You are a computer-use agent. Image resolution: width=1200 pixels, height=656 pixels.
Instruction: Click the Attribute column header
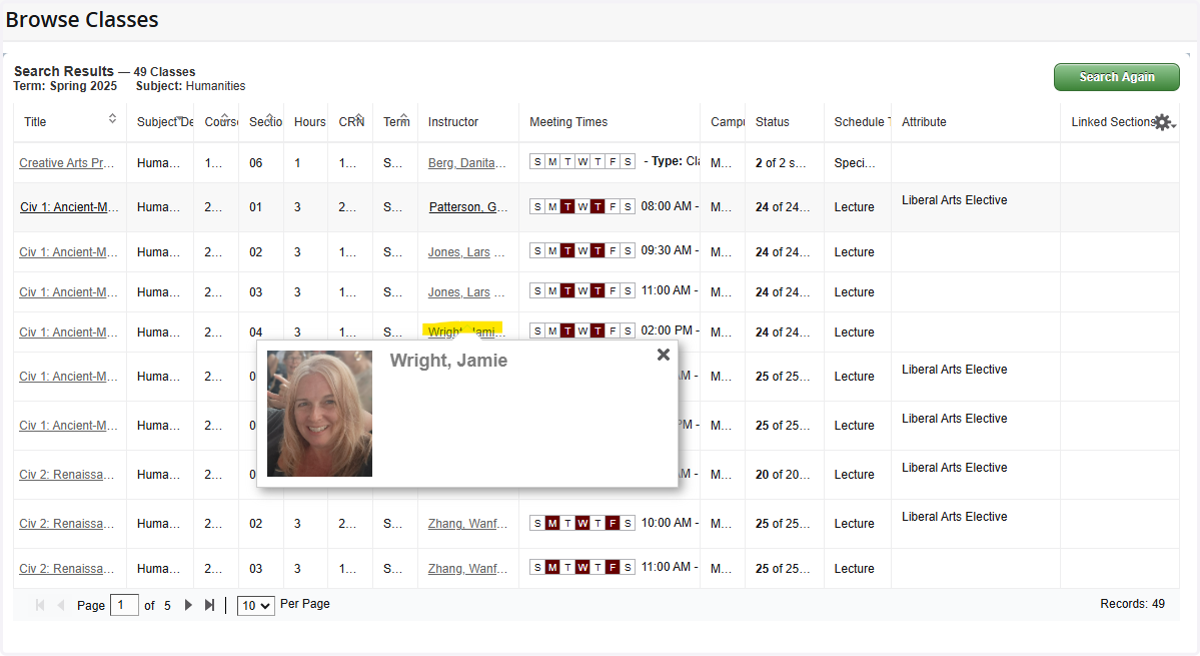[x=924, y=122]
